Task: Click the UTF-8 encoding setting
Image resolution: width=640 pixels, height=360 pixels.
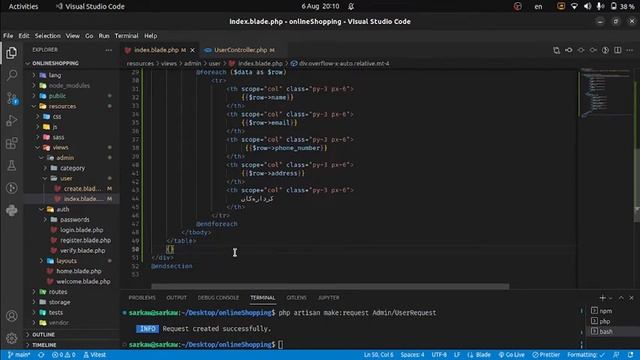Action: (x=439, y=355)
